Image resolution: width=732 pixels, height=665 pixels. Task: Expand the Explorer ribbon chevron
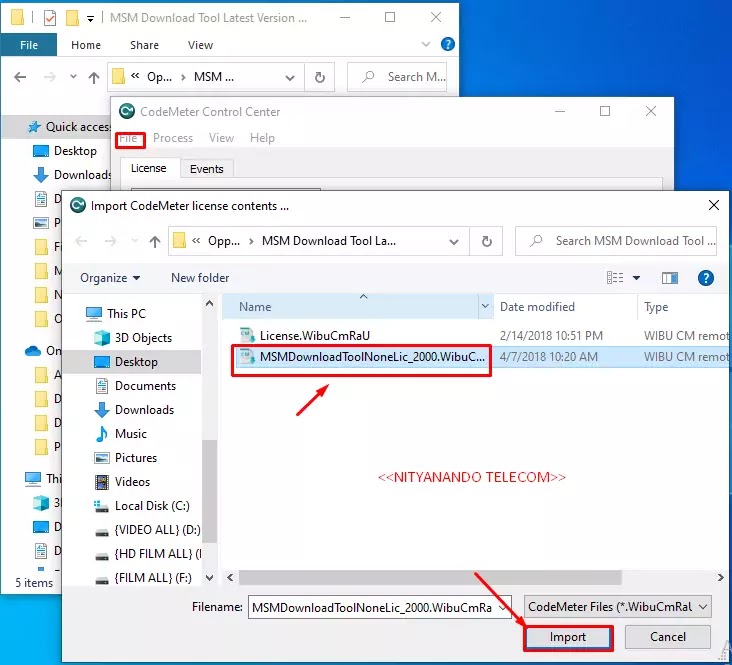click(426, 44)
